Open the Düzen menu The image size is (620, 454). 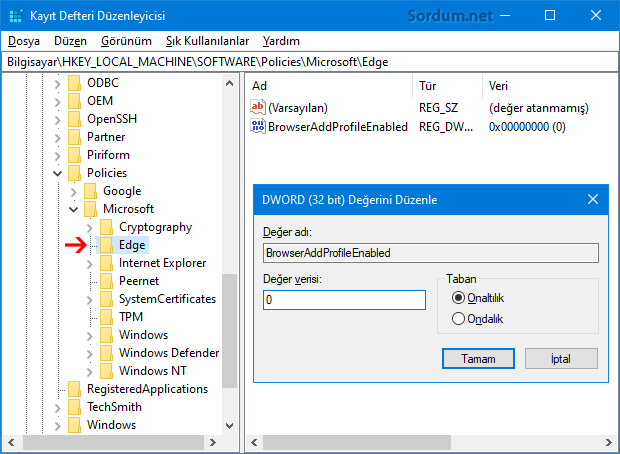pyautogui.click(x=70, y=41)
